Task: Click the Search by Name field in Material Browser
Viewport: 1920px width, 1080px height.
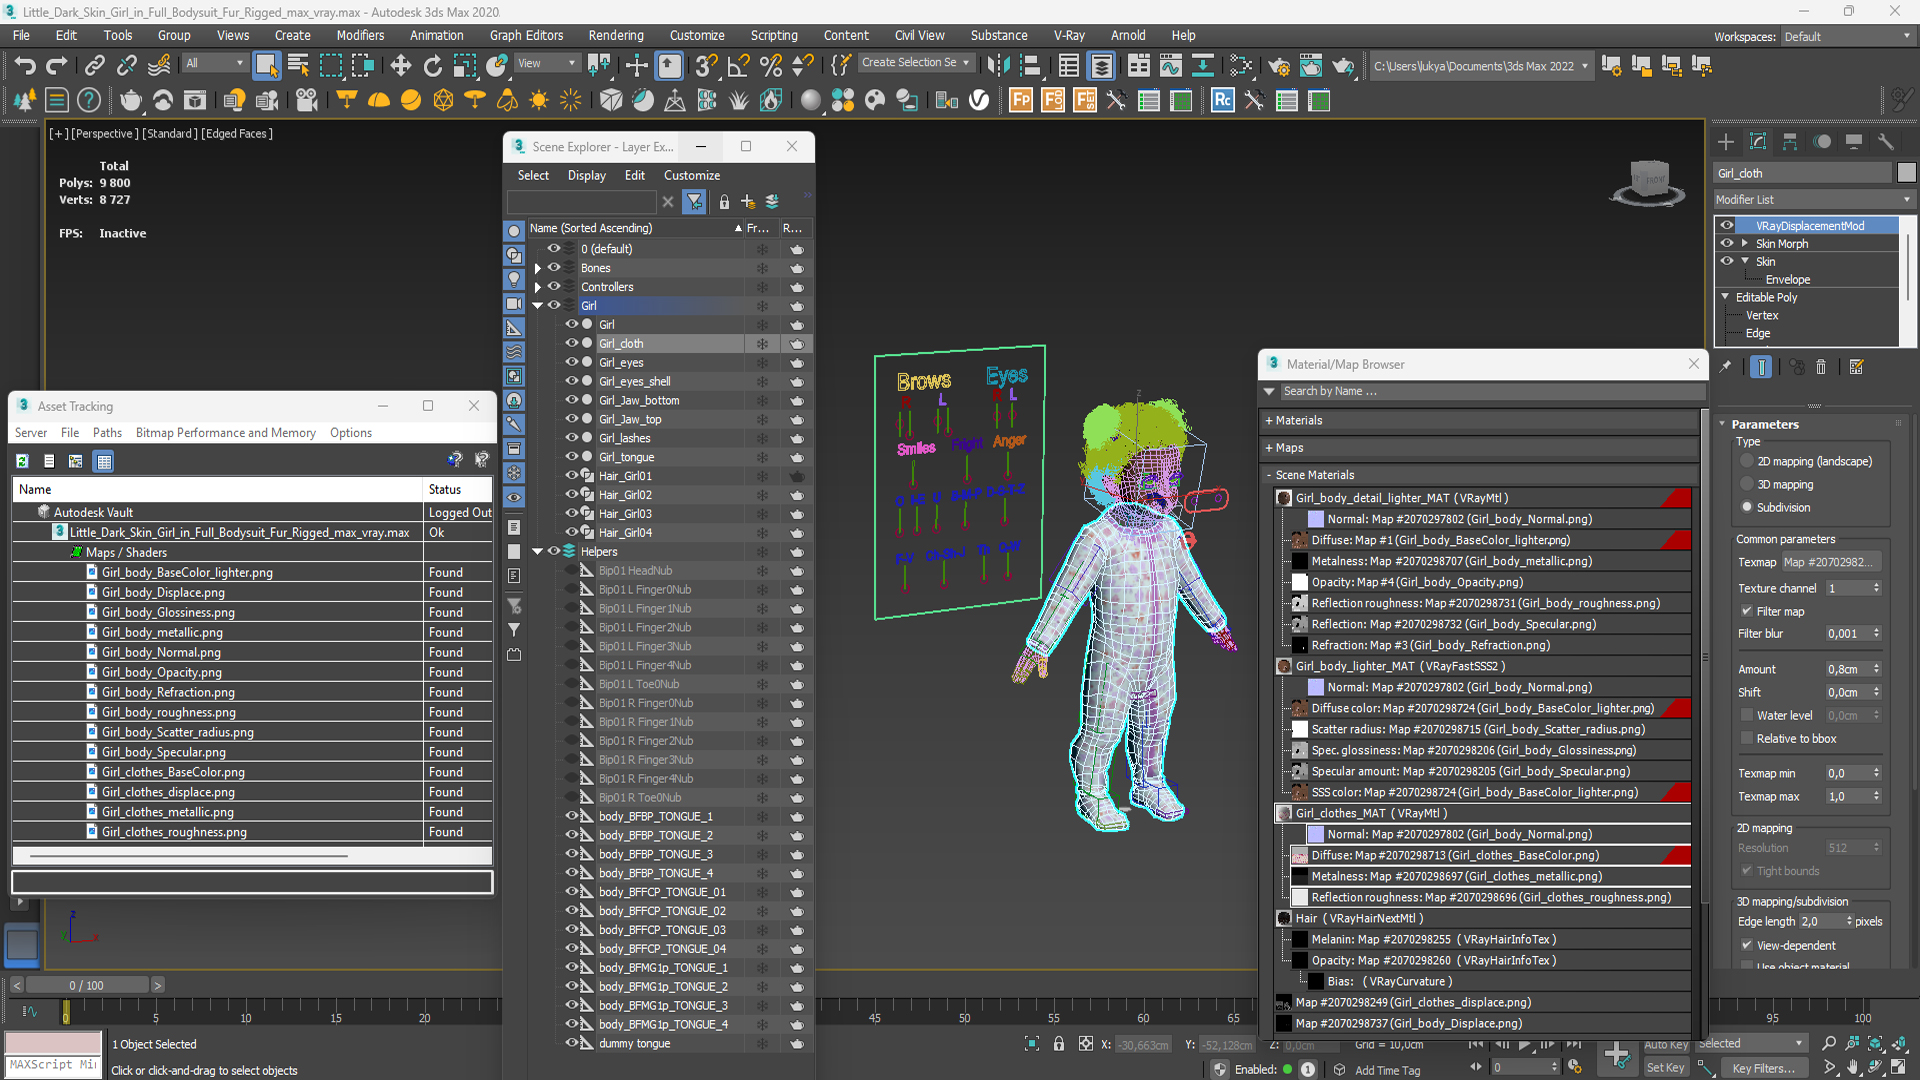Action: coord(1492,391)
